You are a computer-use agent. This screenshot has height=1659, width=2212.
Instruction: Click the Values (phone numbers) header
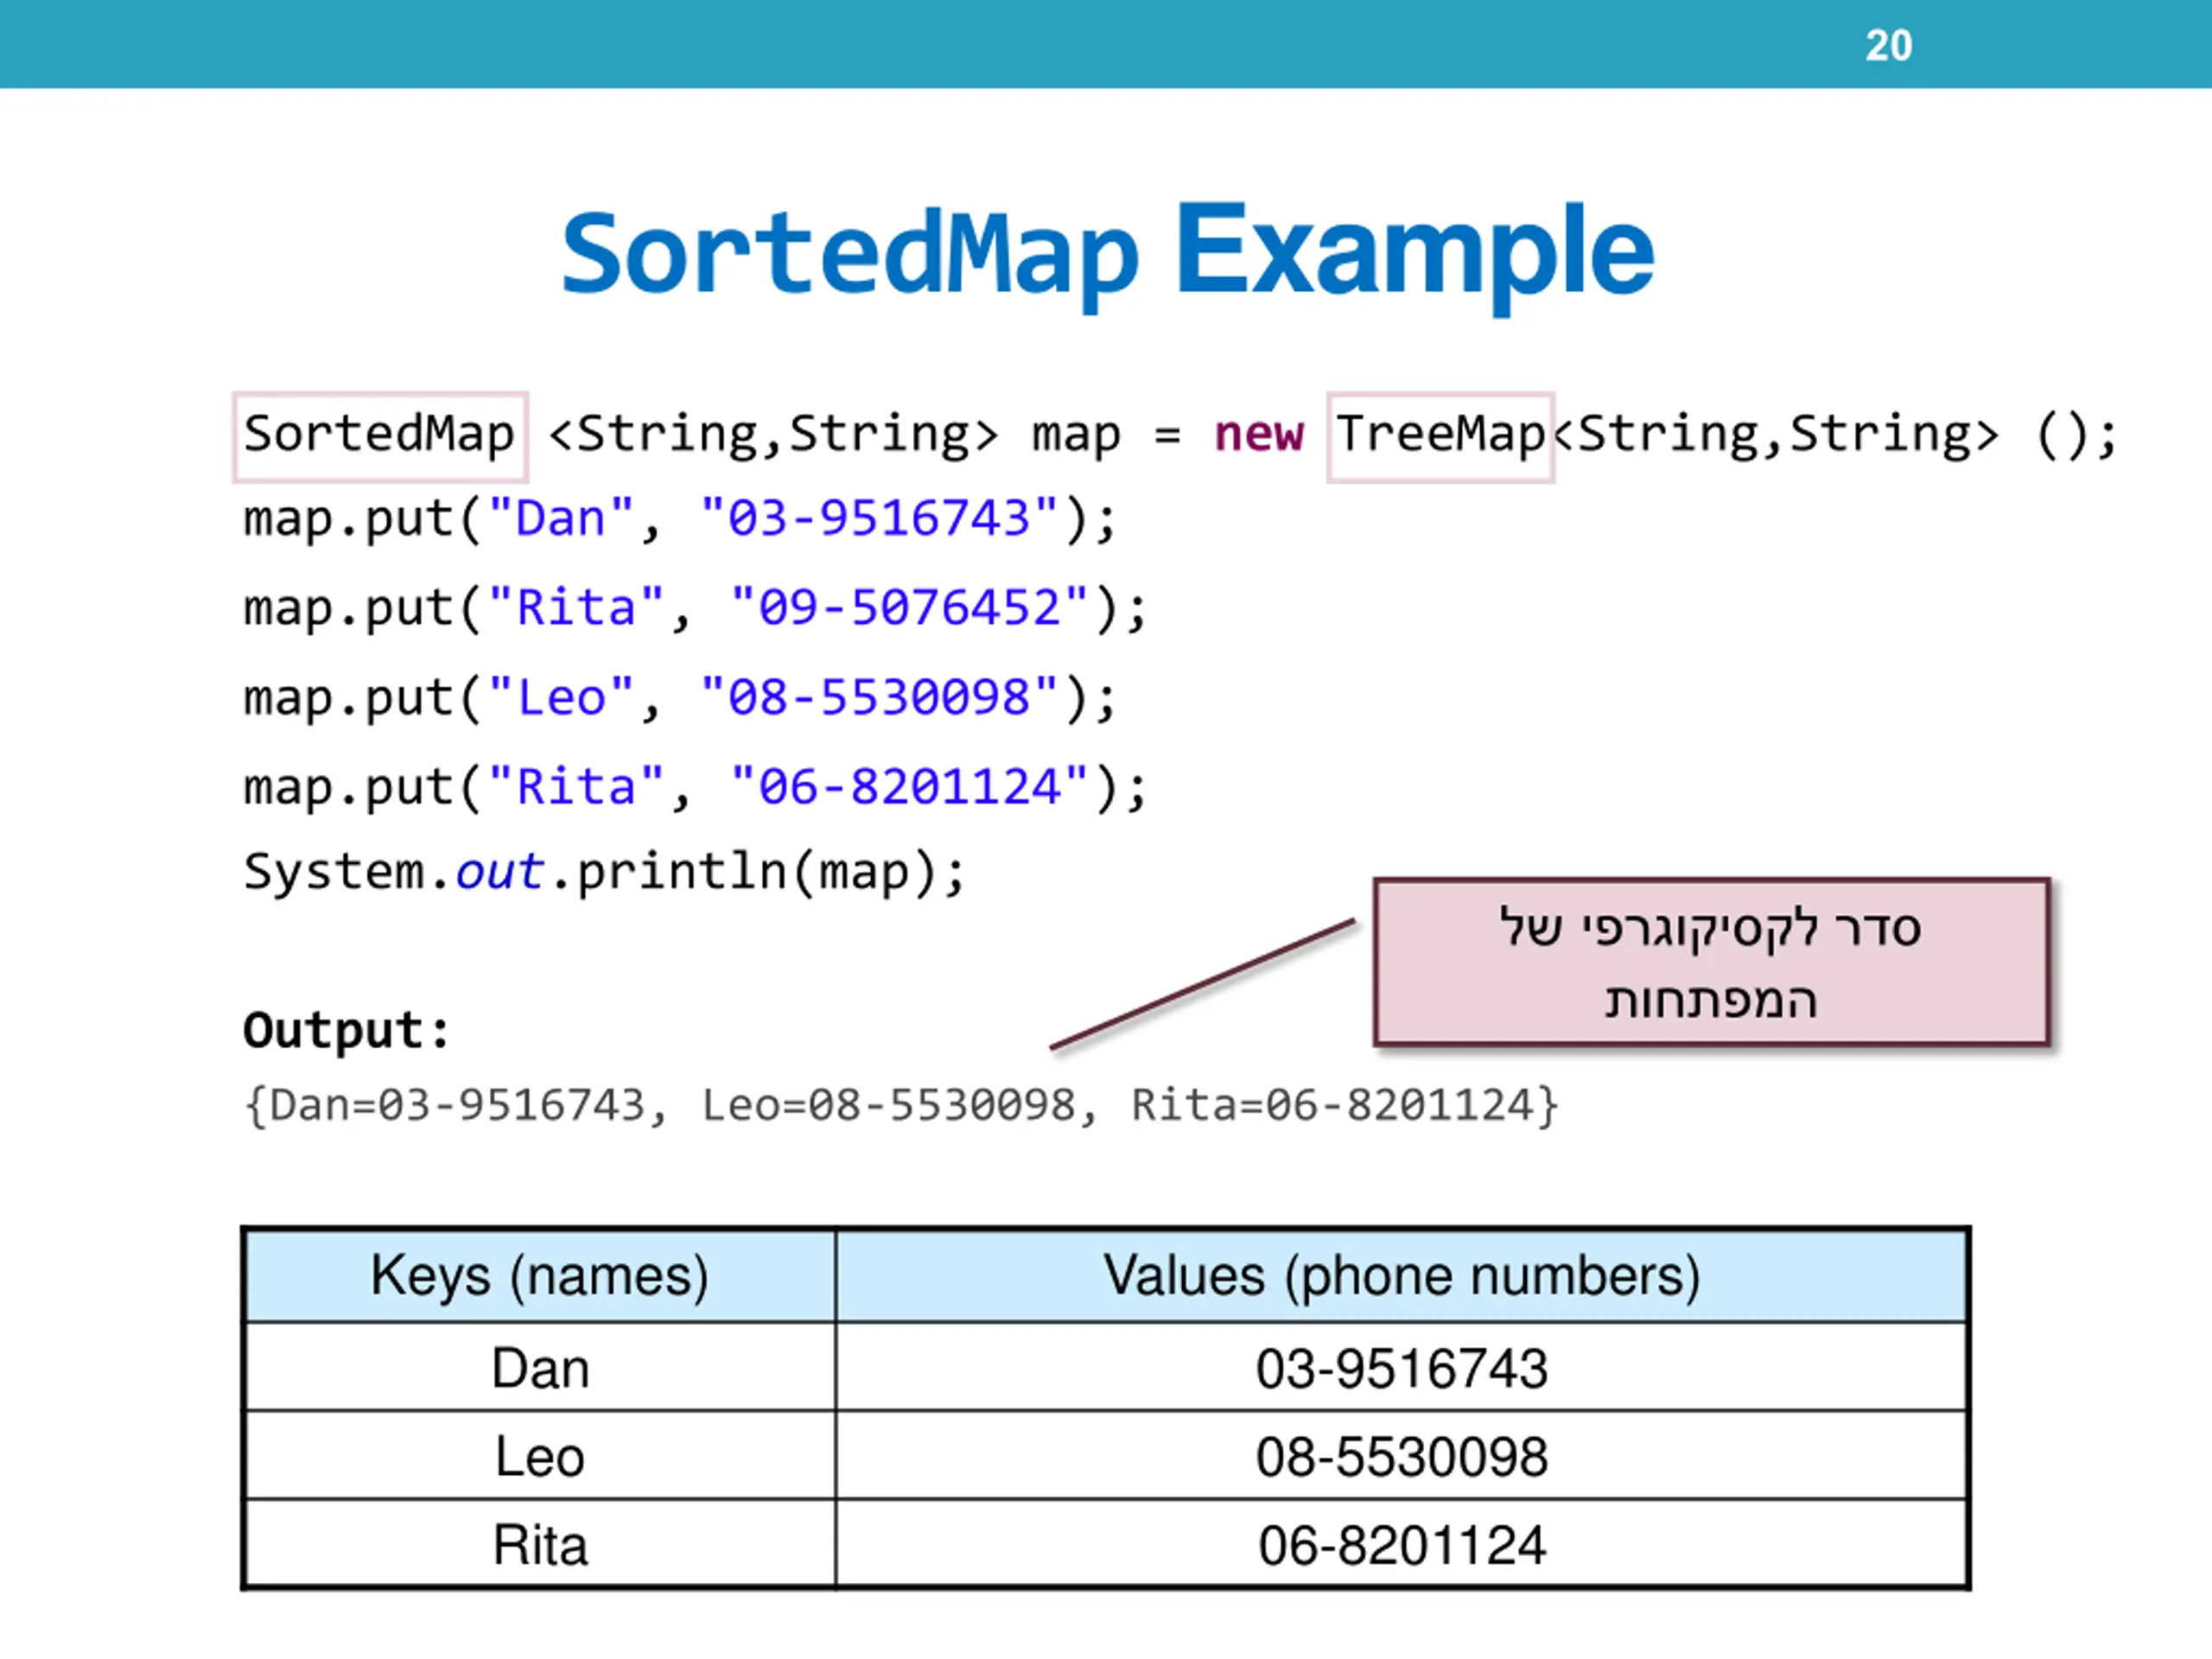(x=1401, y=1276)
